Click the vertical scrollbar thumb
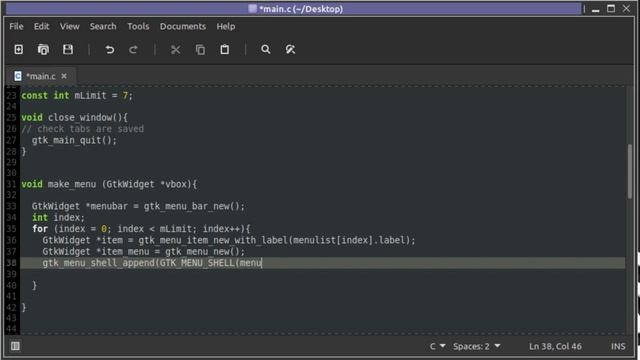This screenshot has height=360, width=640. pos(630,171)
